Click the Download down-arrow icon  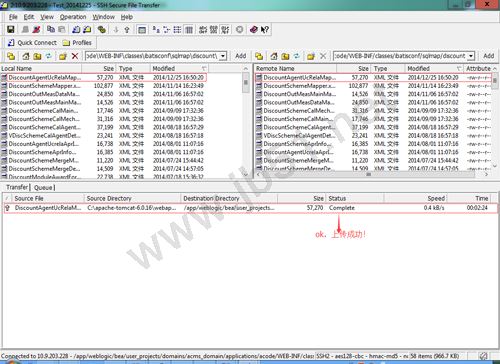[x=116, y=30]
